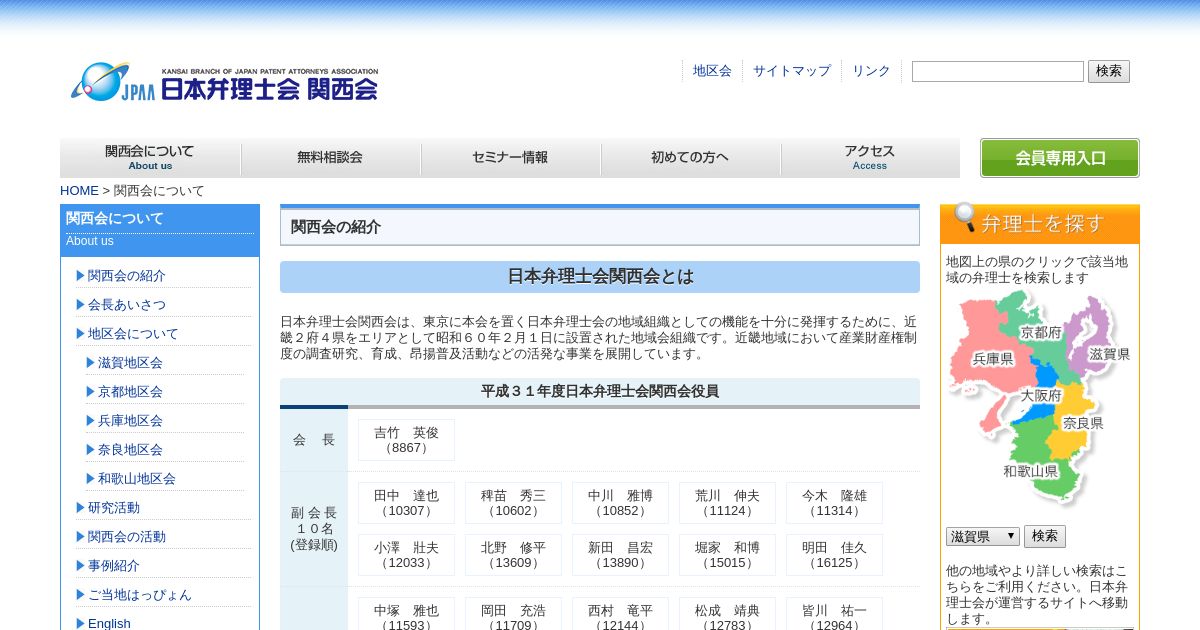Open 会長あいさつ in the sidebar
1200x630 pixels.
point(126,304)
